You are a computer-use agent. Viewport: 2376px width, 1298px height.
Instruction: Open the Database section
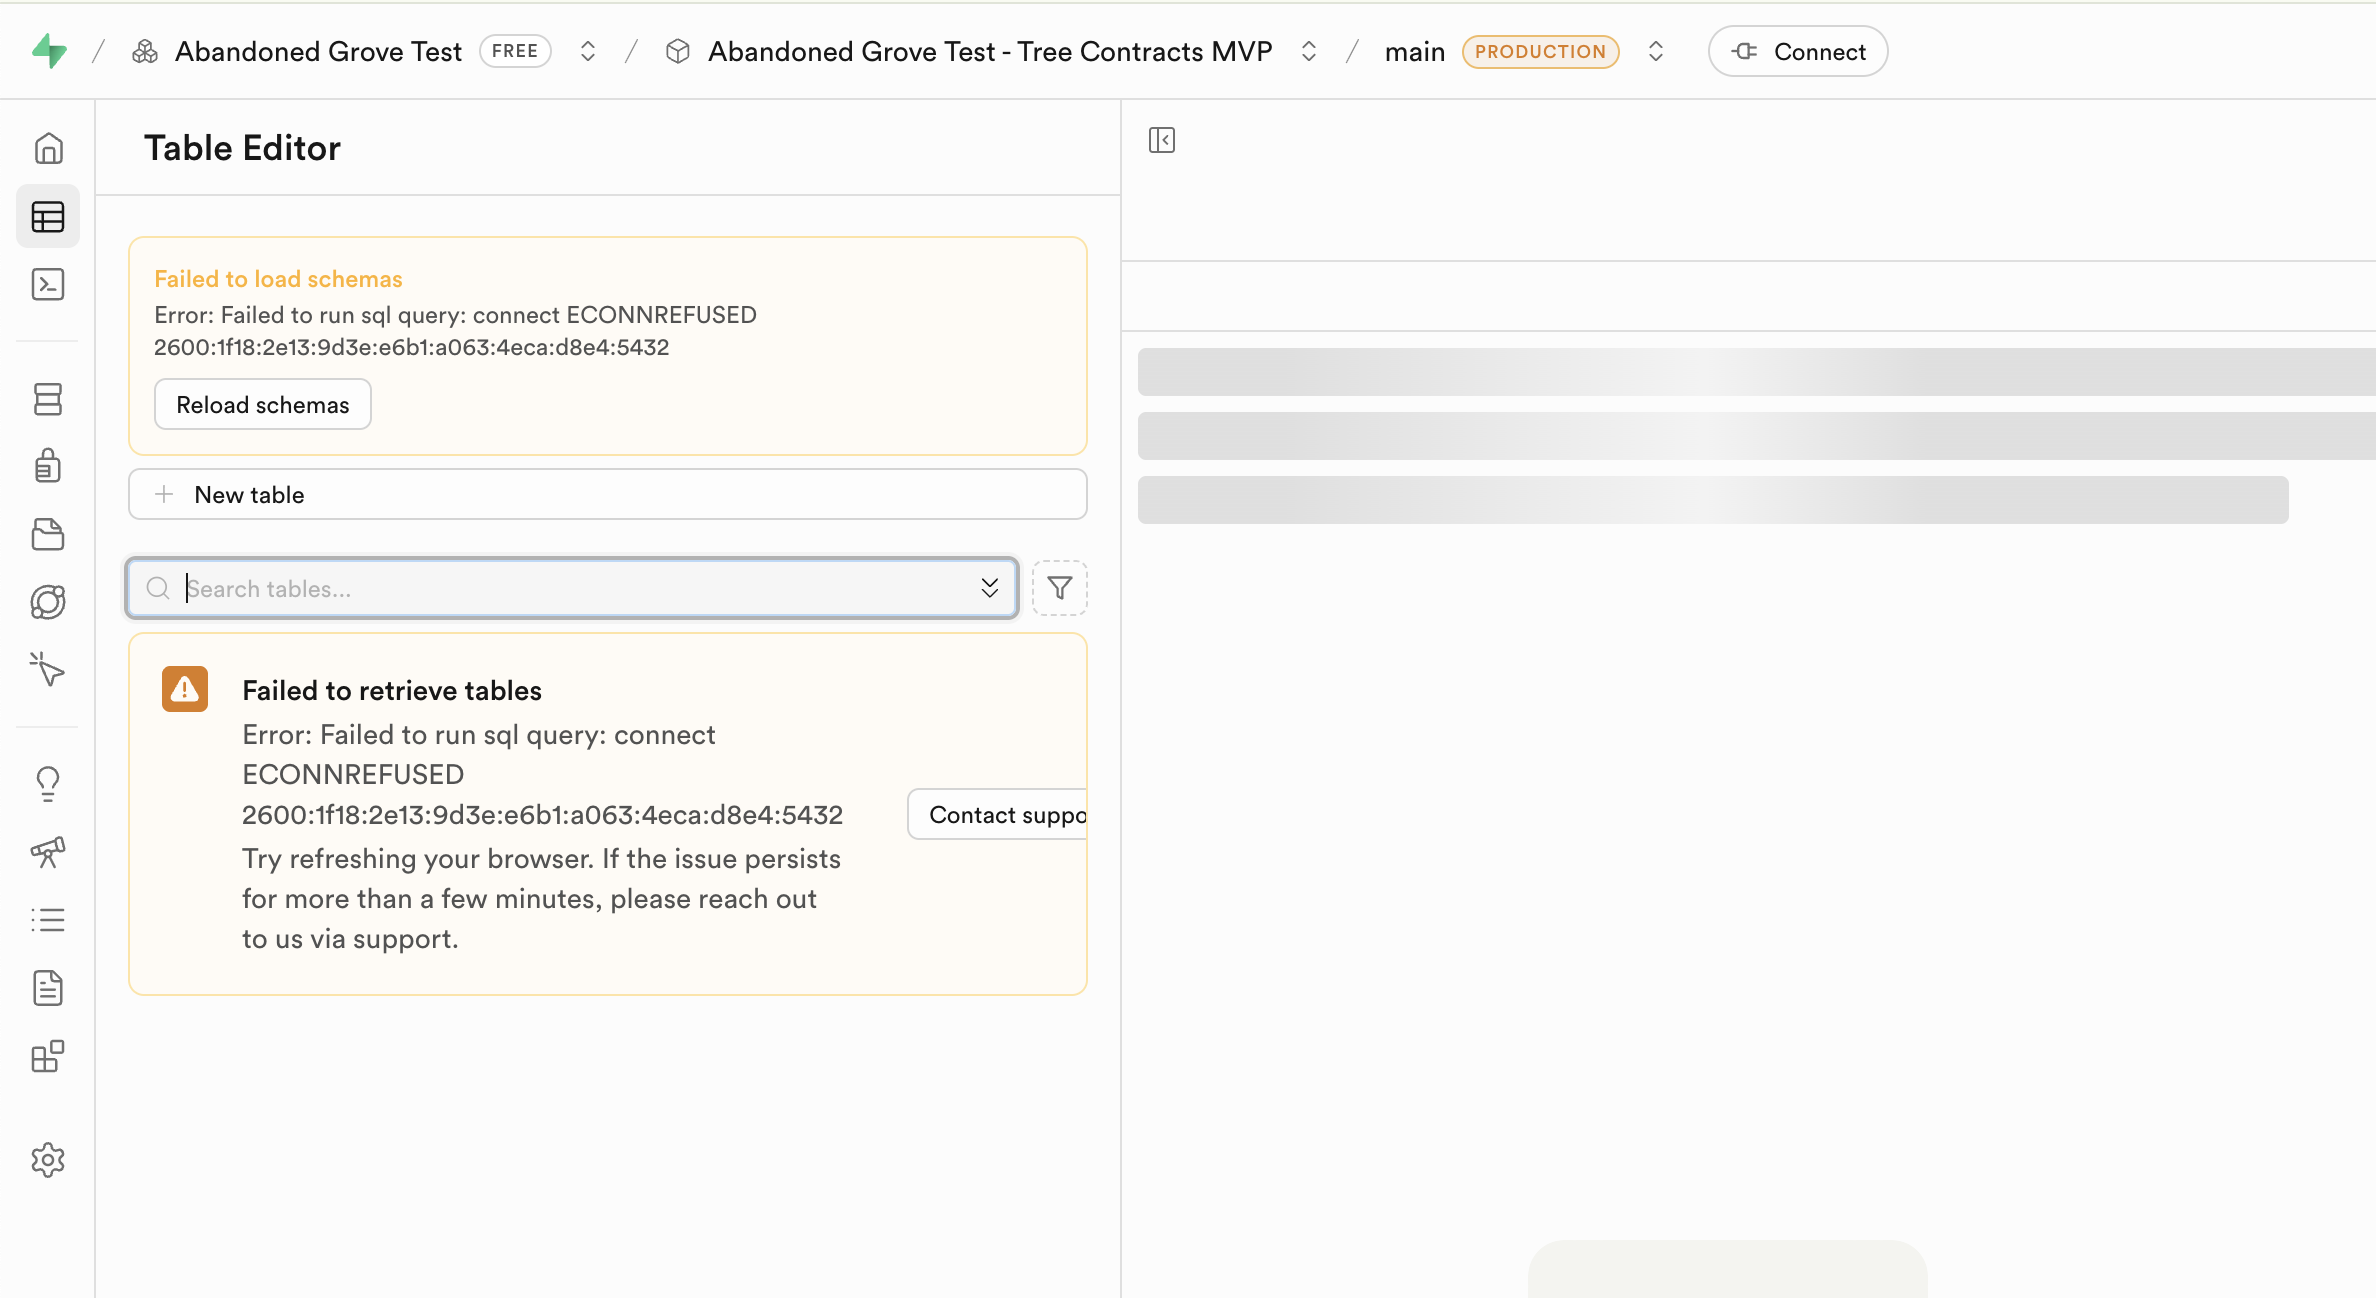point(48,399)
